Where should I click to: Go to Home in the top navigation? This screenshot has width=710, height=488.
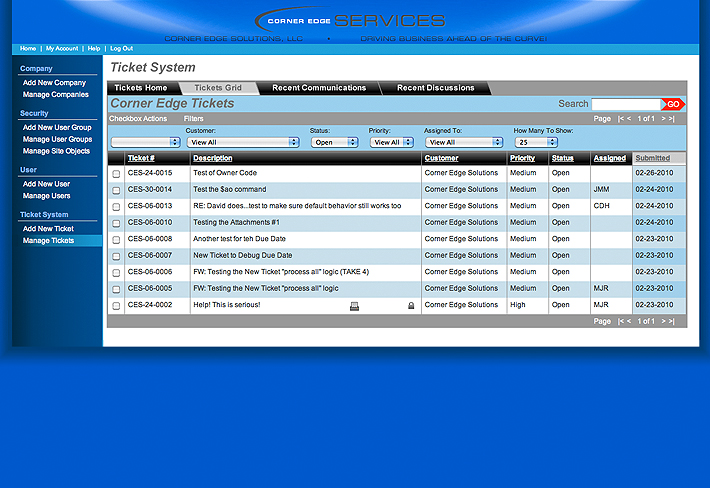(28, 48)
